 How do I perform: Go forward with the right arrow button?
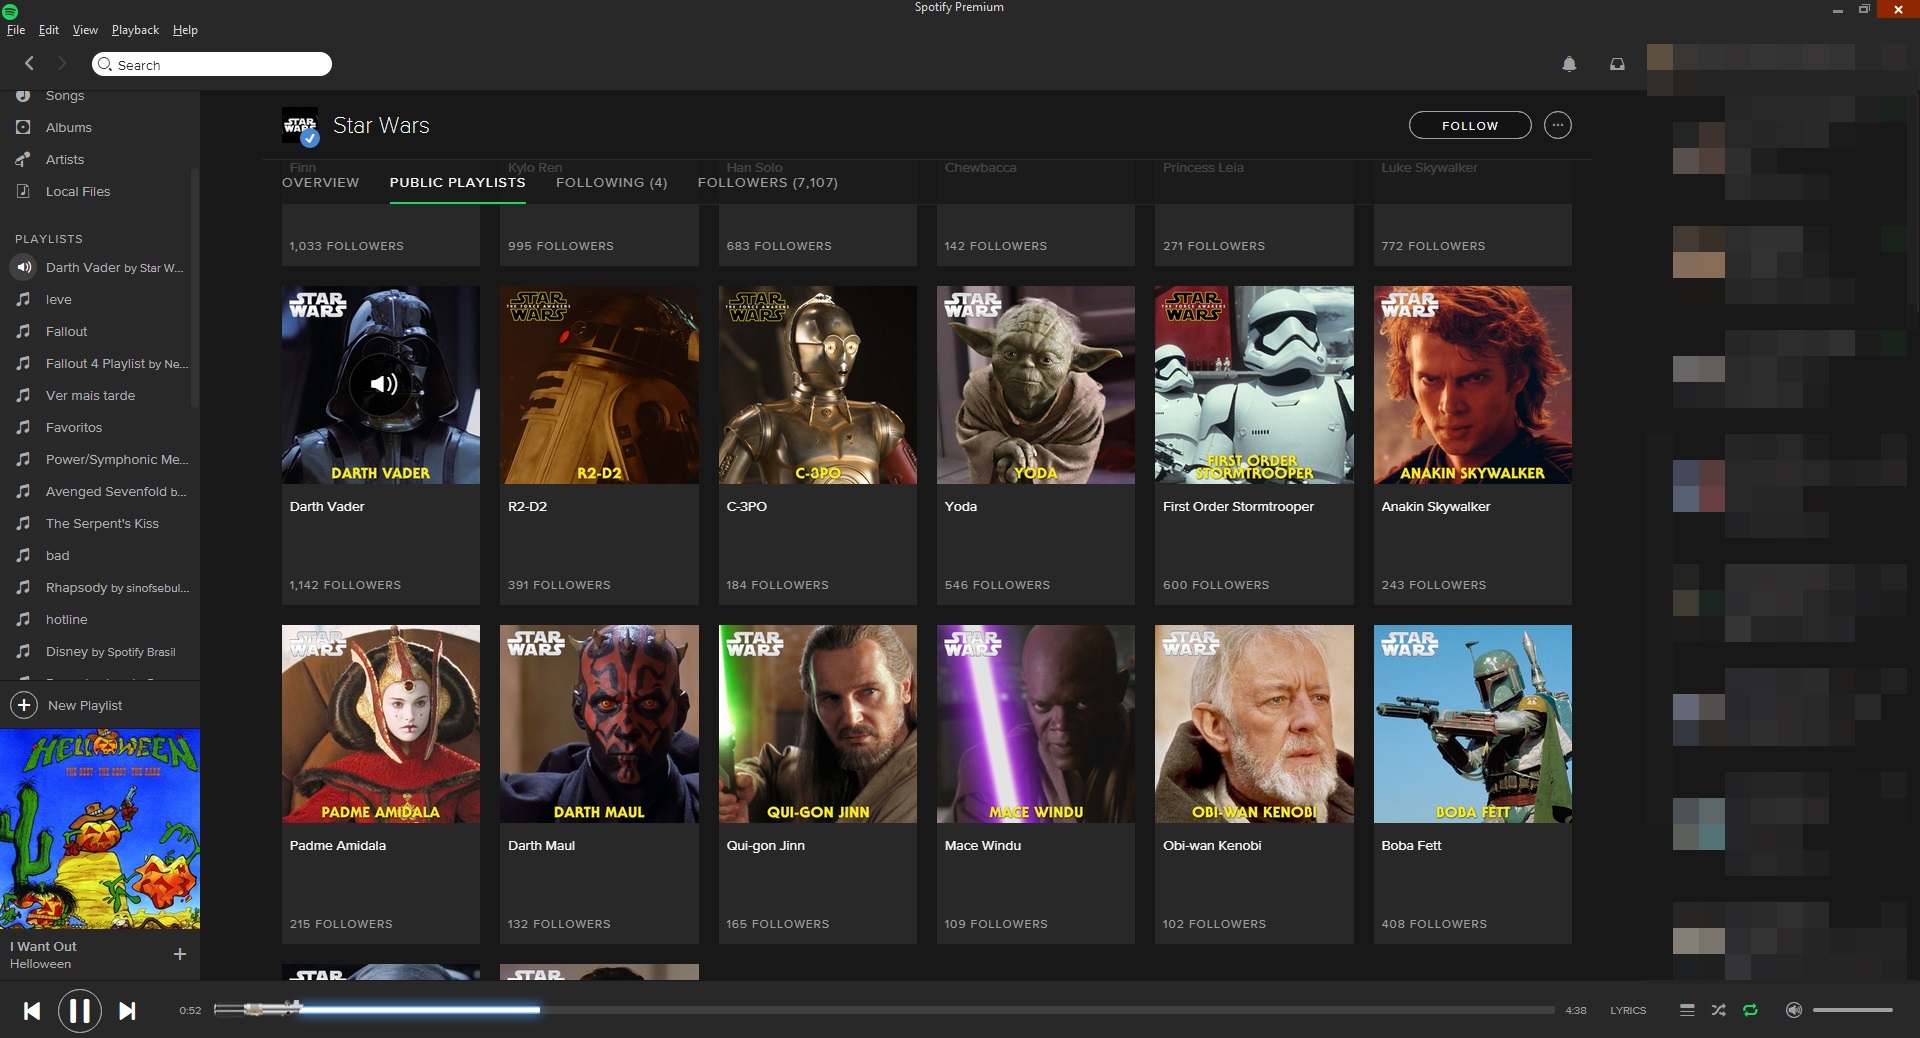point(62,64)
